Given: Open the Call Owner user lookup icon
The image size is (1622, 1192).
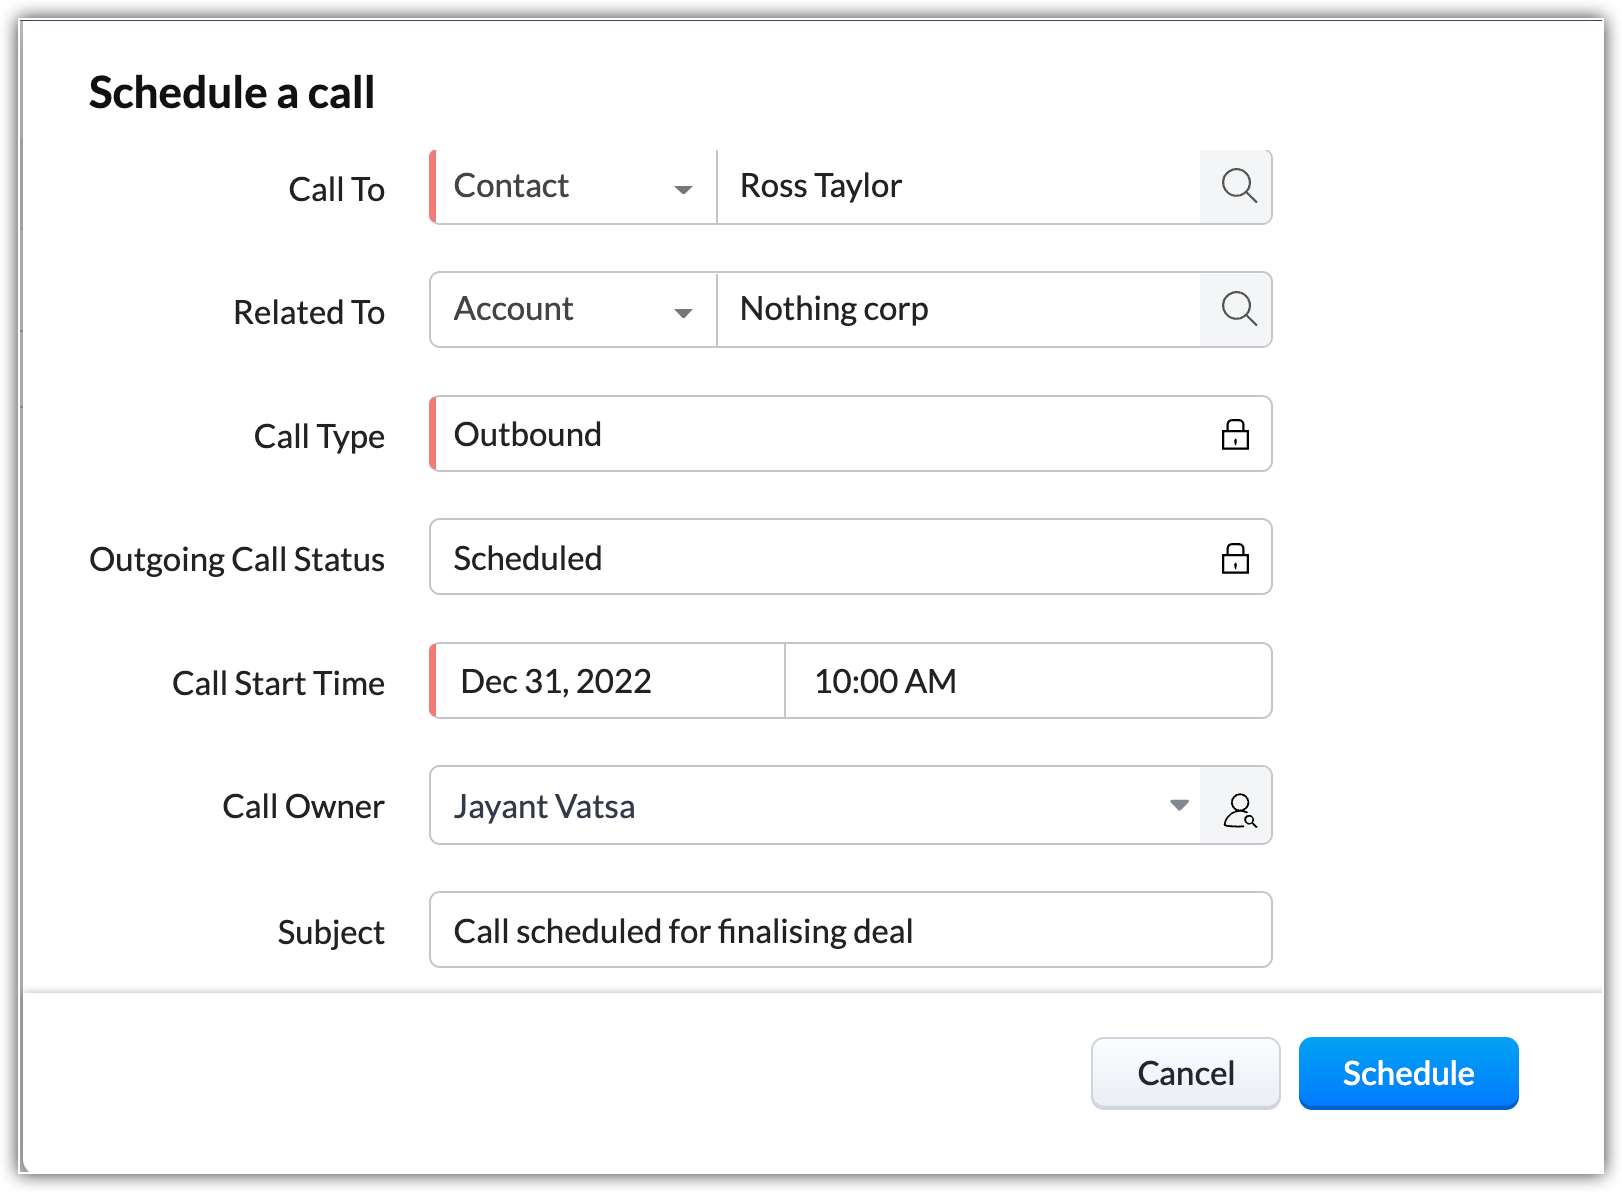Looking at the screenshot, I should click(x=1238, y=808).
